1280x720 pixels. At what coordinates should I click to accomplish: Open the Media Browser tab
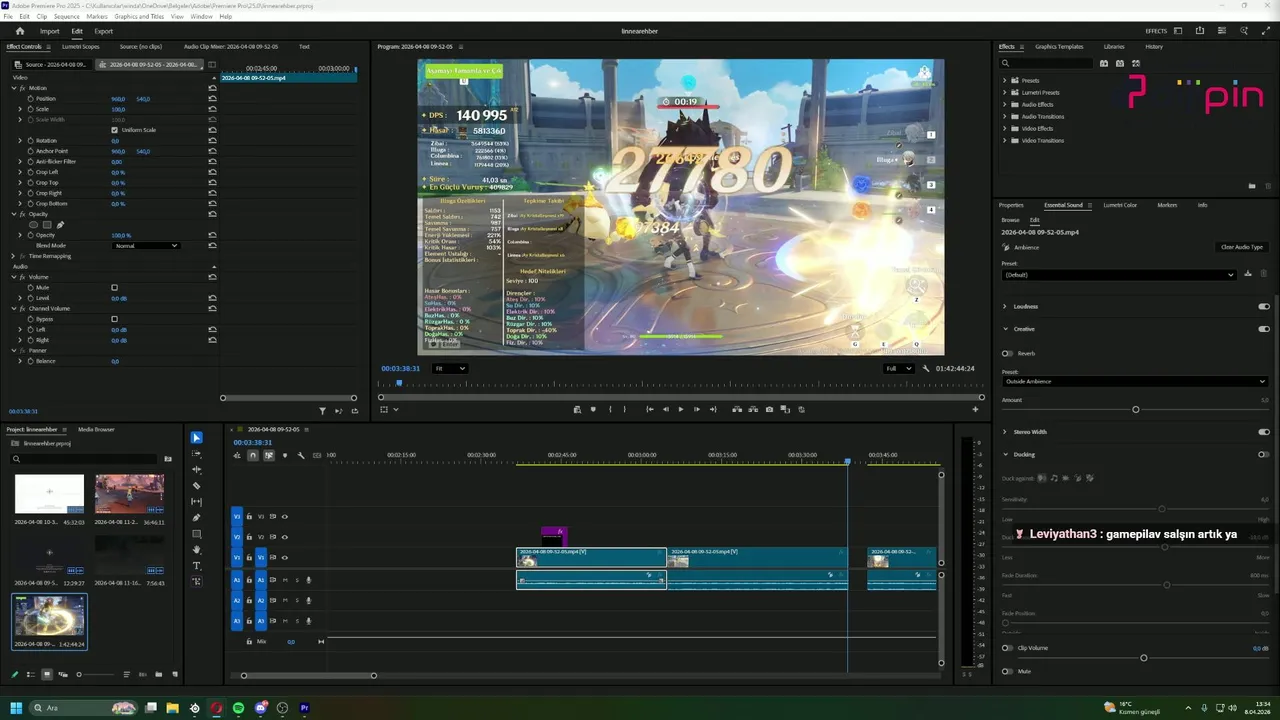point(96,429)
